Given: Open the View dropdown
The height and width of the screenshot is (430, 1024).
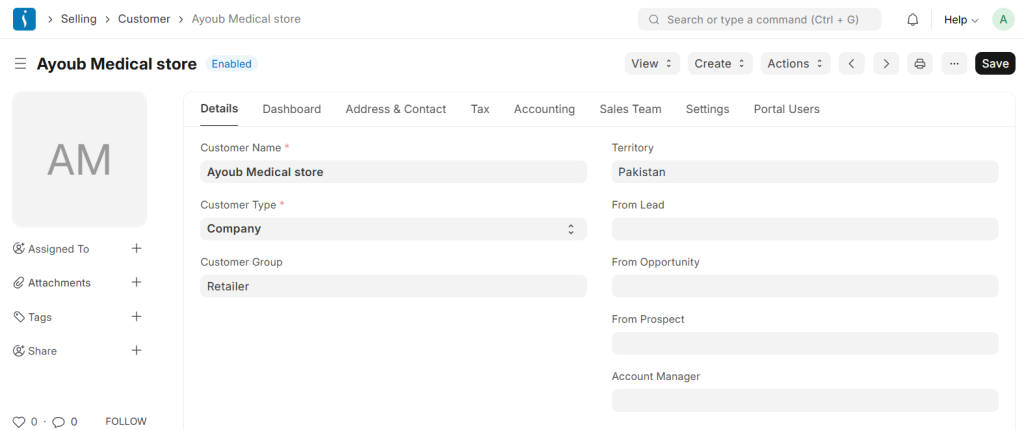Looking at the screenshot, I should click(652, 63).
